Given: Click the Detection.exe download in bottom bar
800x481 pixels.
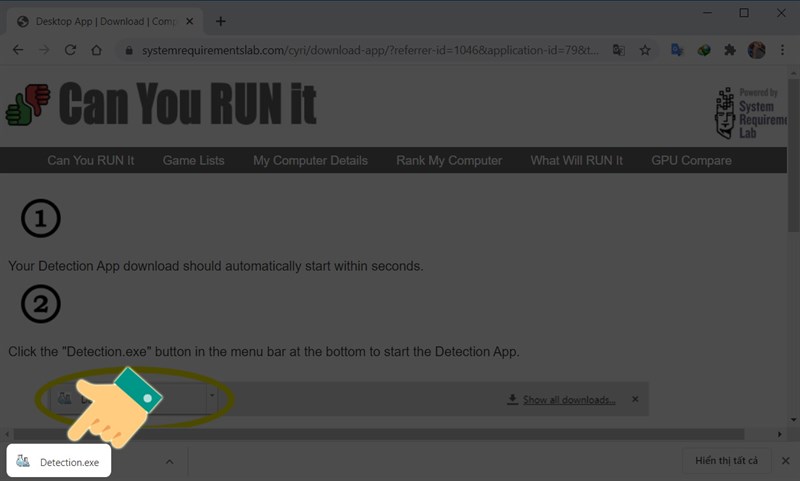Looking at the screenshot, I should pos(60,462).
